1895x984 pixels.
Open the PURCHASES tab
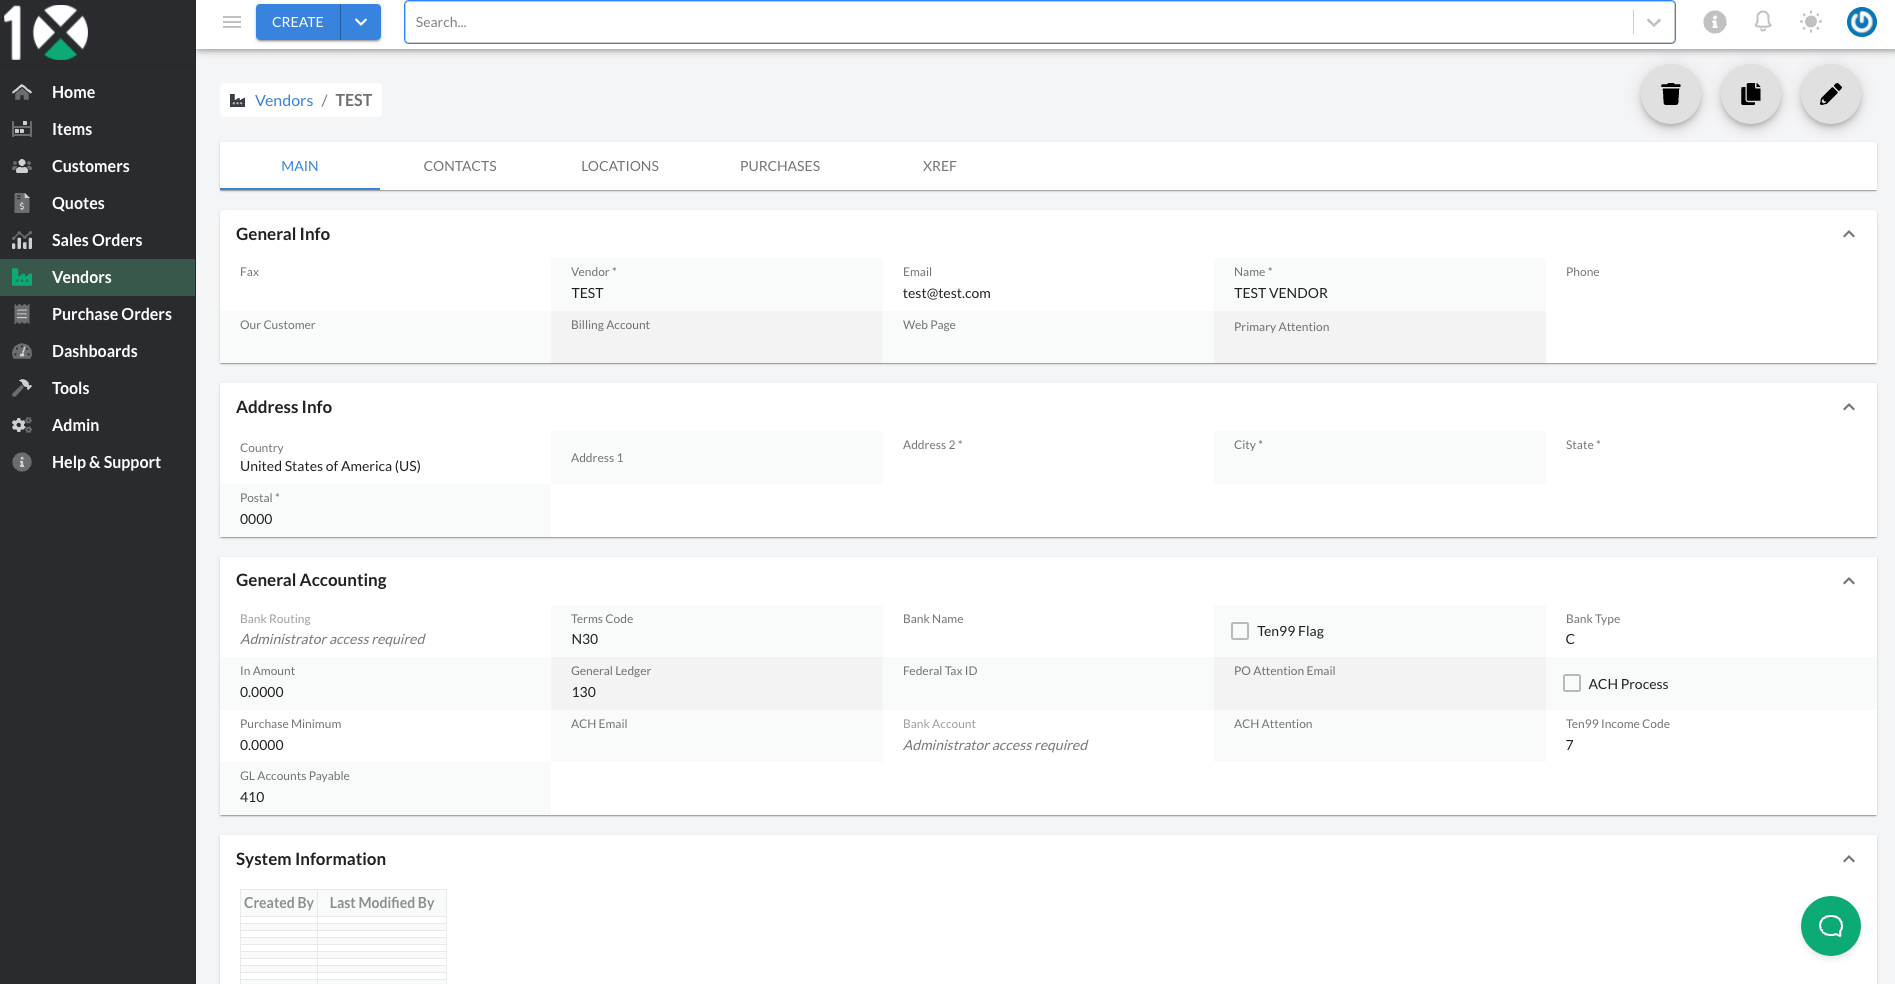780,166
